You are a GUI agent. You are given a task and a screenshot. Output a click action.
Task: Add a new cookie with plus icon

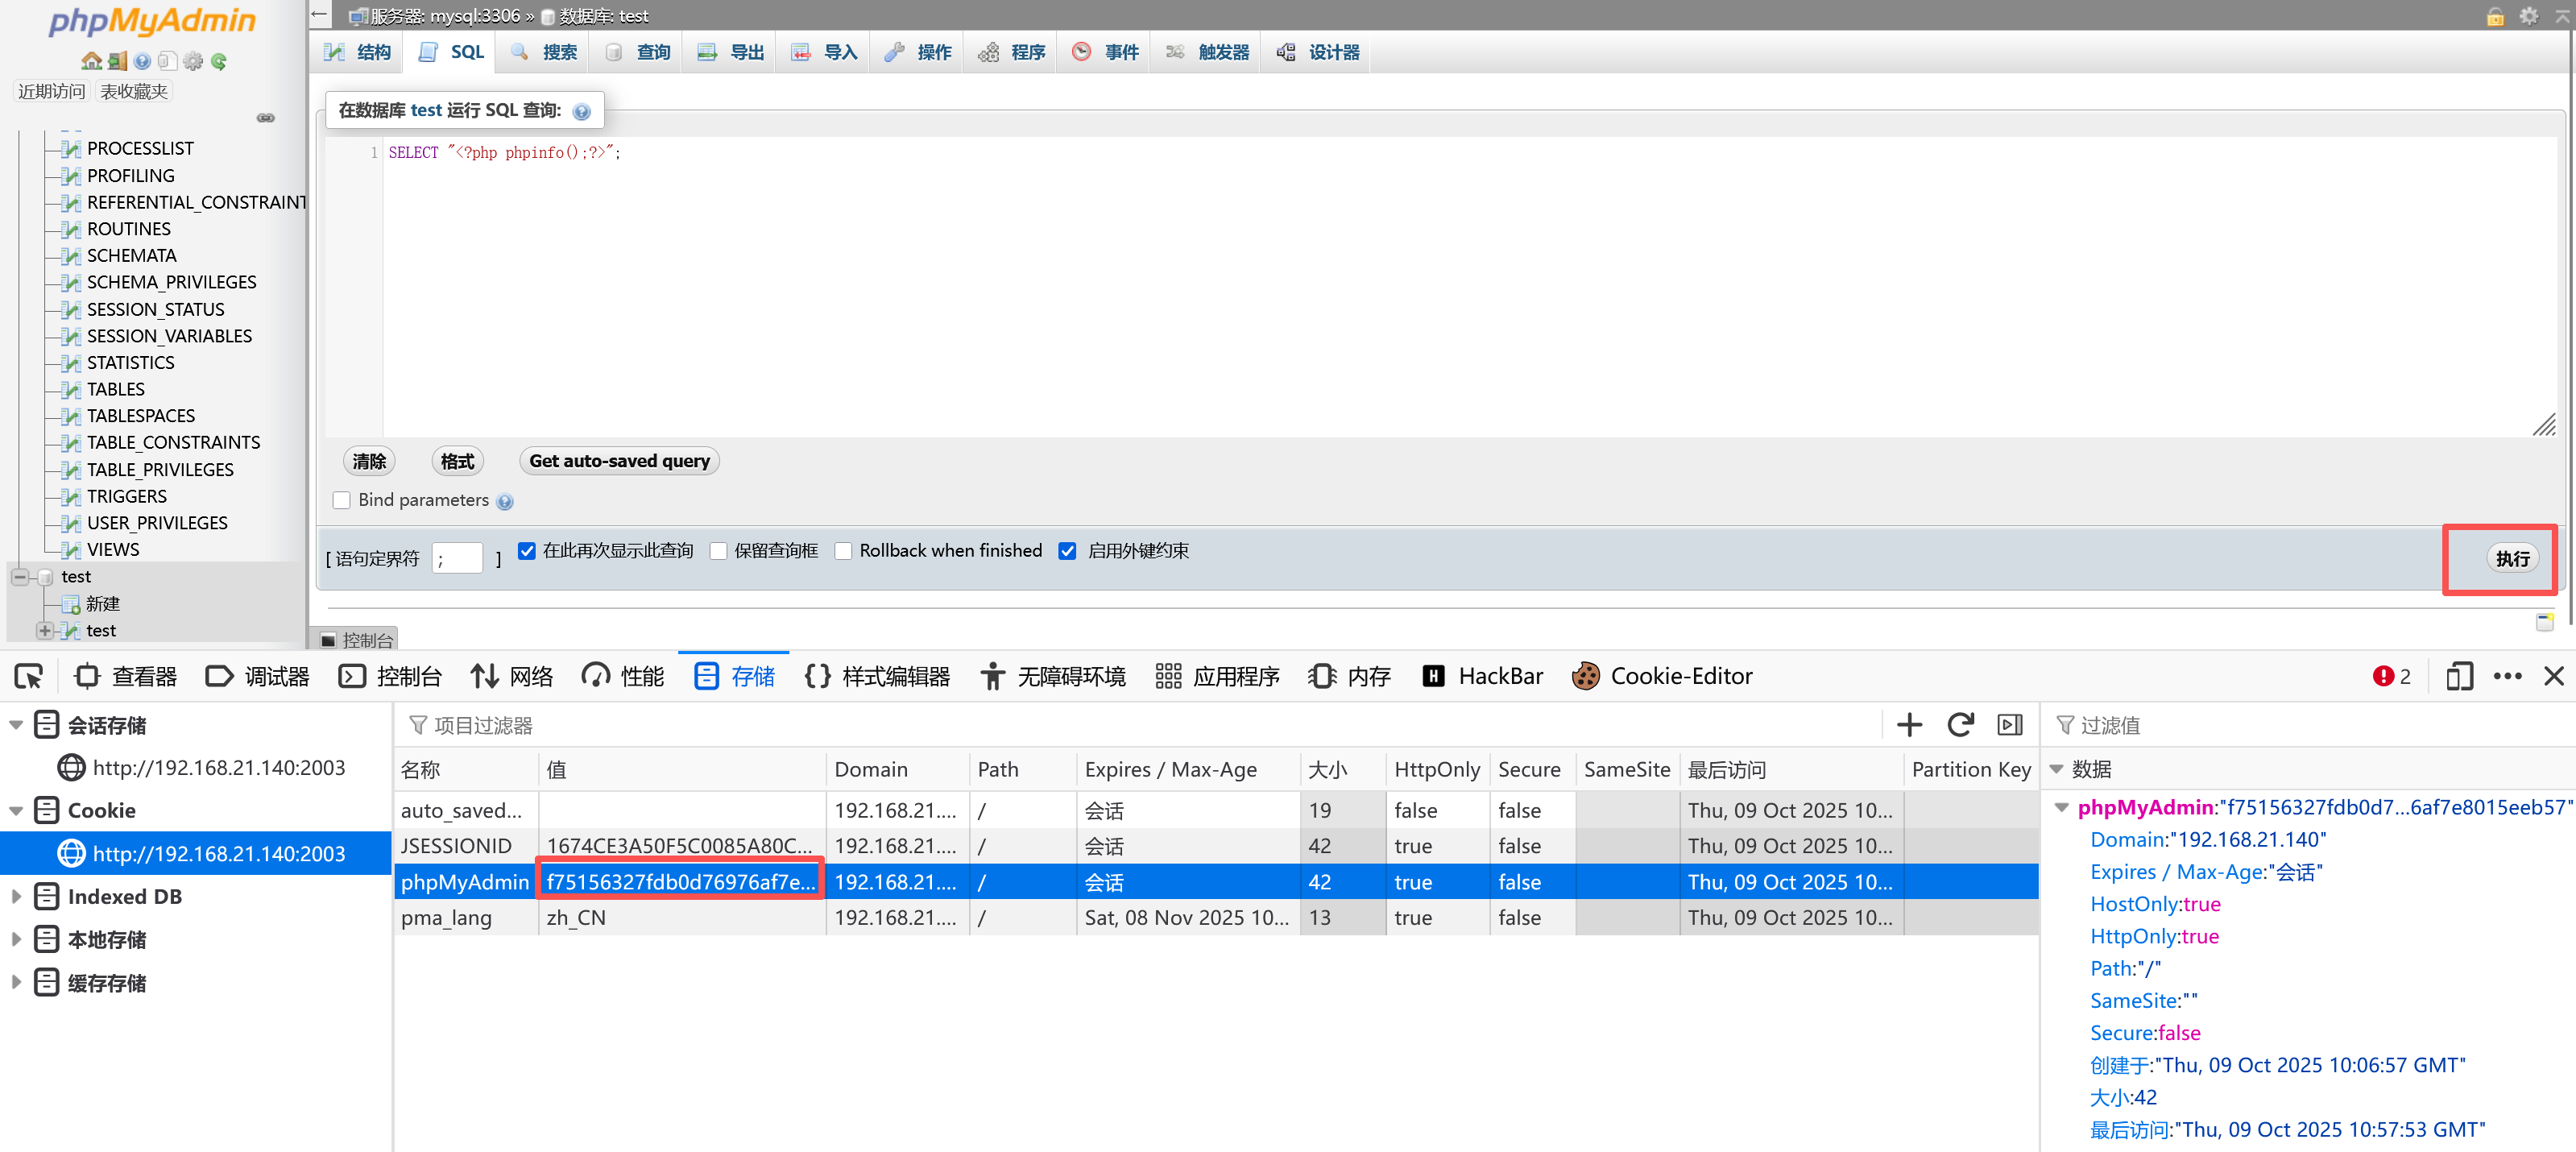(x=1909, y=725)
